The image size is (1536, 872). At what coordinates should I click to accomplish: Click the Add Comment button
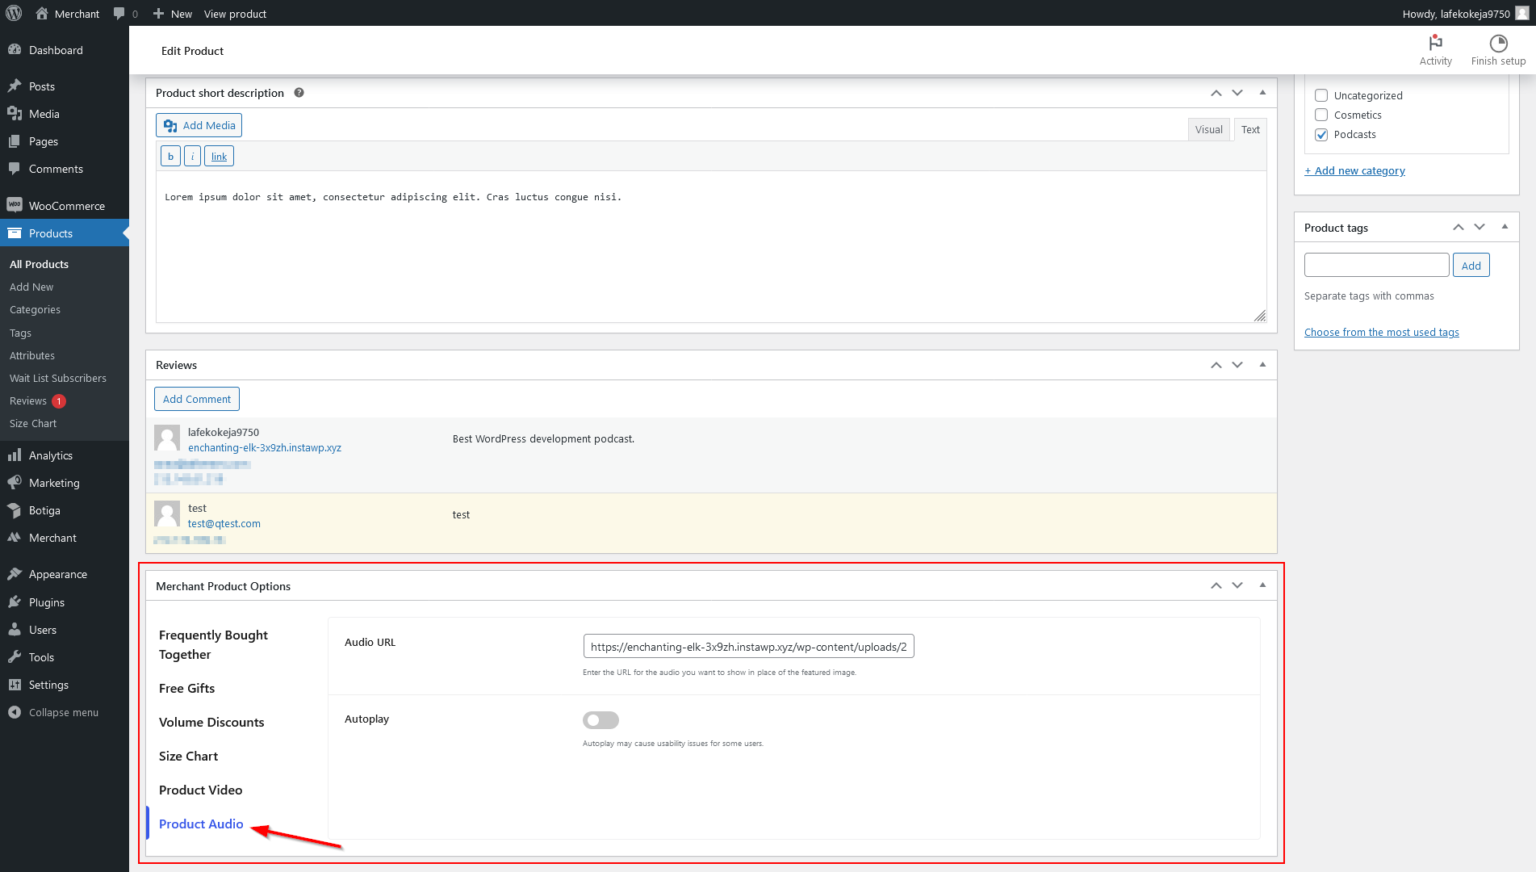click(197, 399)
